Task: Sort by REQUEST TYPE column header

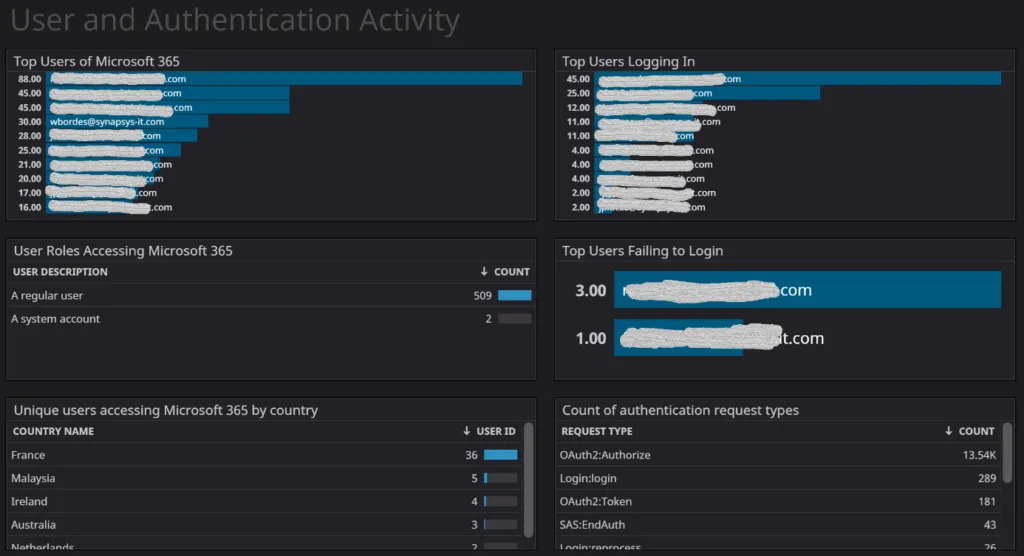Action: point(597,432)
